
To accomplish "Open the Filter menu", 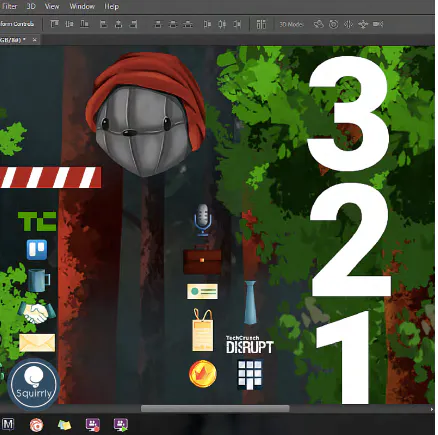I will coord(9,6).
